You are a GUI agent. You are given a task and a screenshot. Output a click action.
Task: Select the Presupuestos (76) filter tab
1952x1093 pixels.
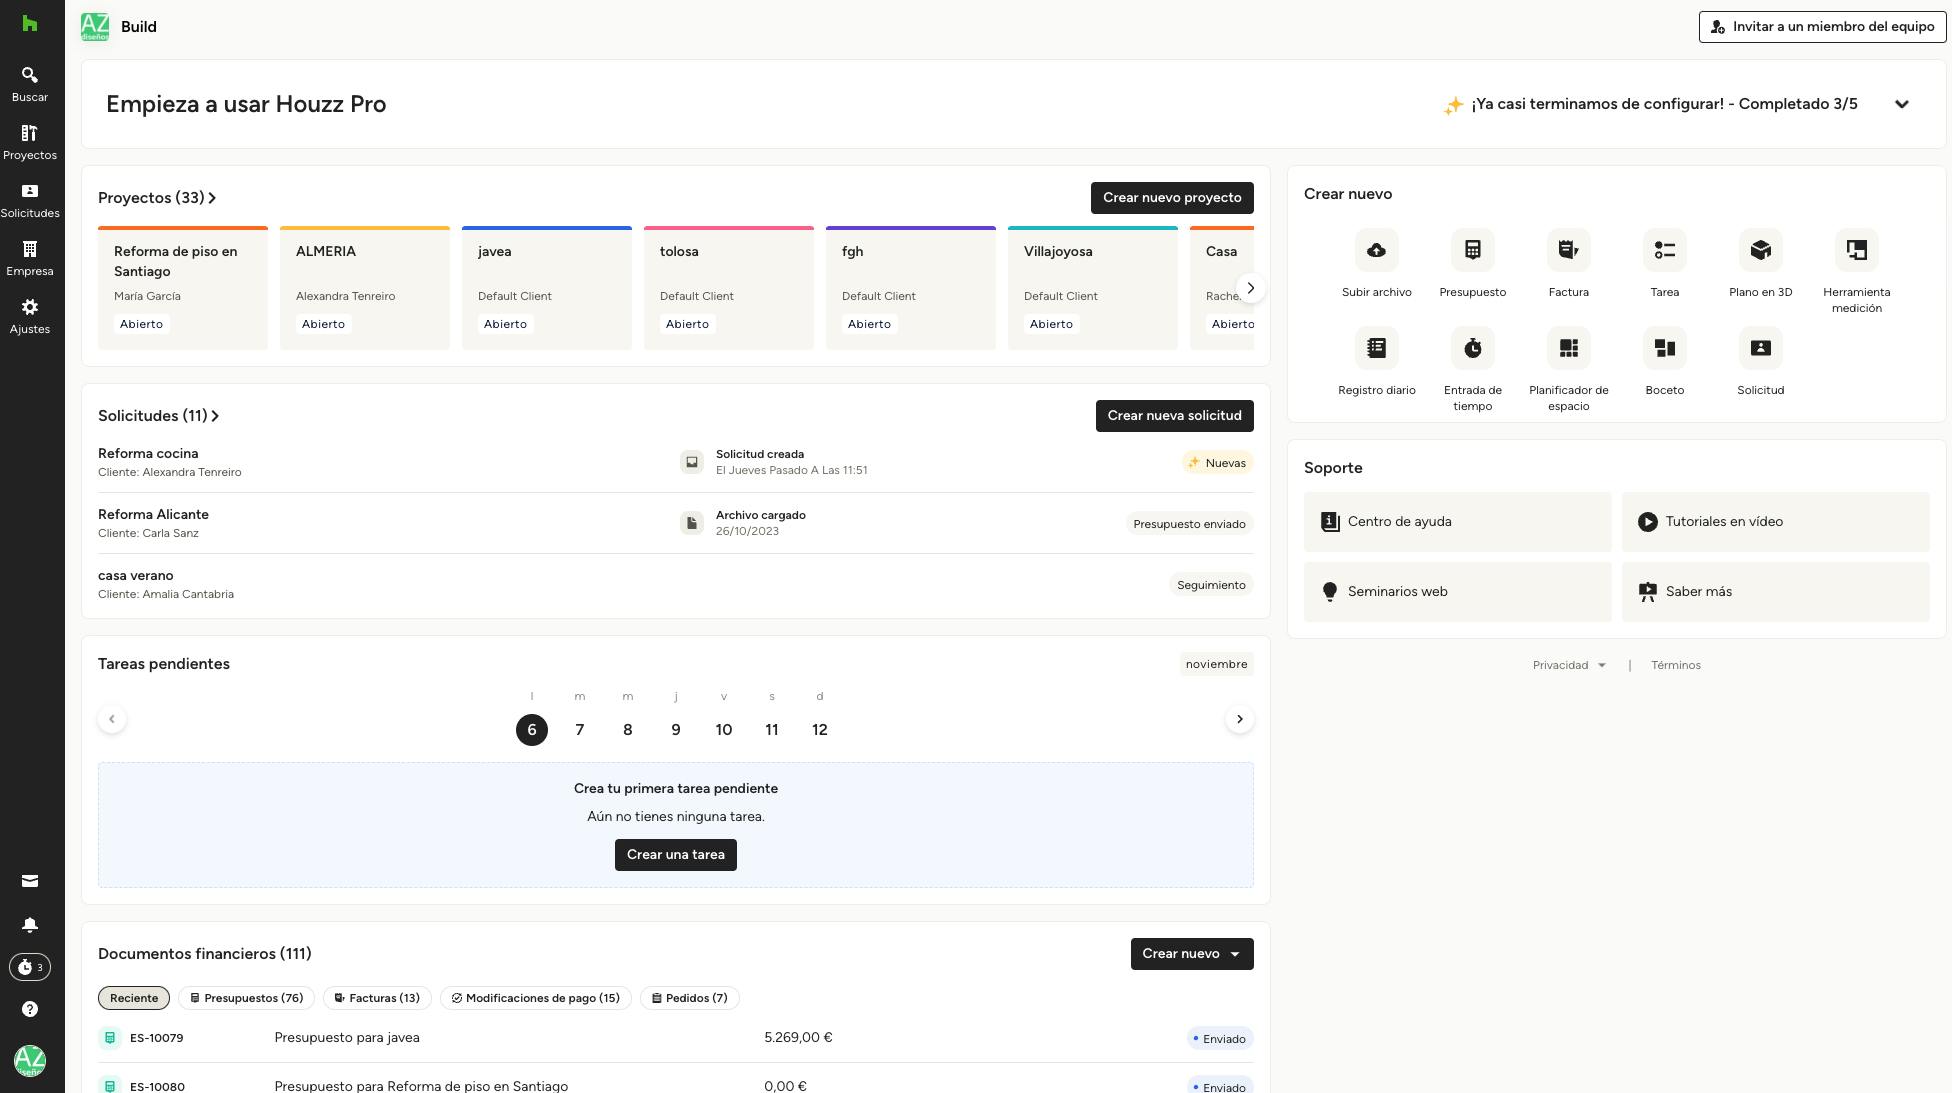[246, 998]
